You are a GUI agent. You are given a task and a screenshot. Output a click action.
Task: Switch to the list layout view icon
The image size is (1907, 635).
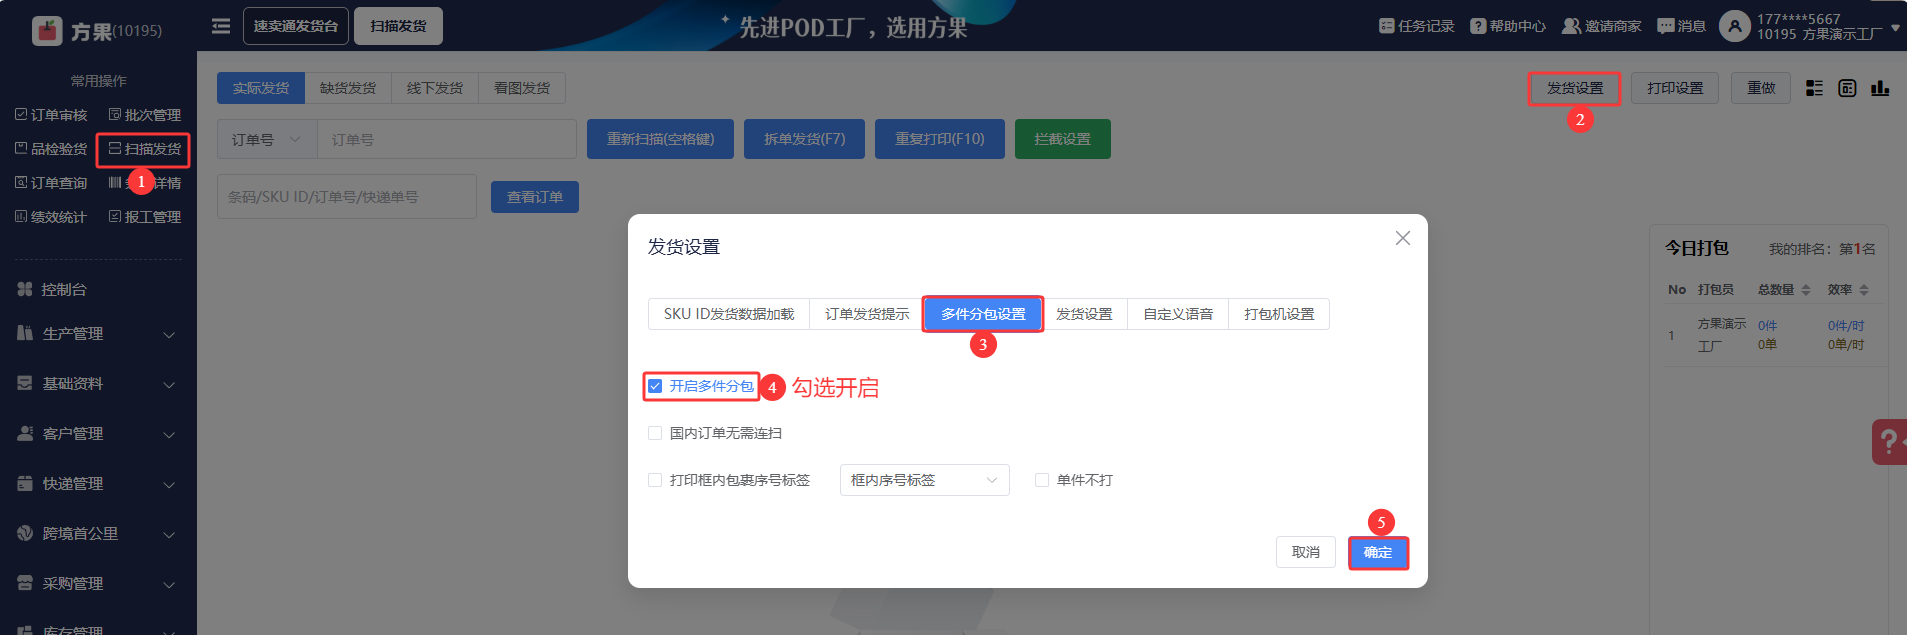pyautogui.click(x=1814, y=88)
